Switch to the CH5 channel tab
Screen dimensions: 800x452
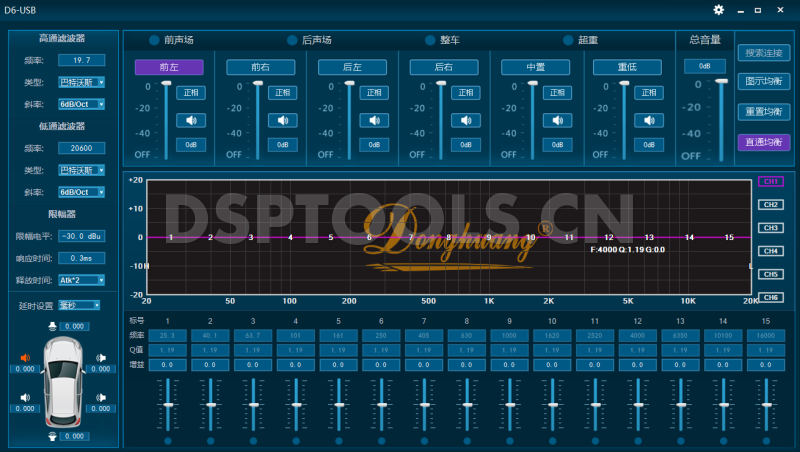coord(770,274)
